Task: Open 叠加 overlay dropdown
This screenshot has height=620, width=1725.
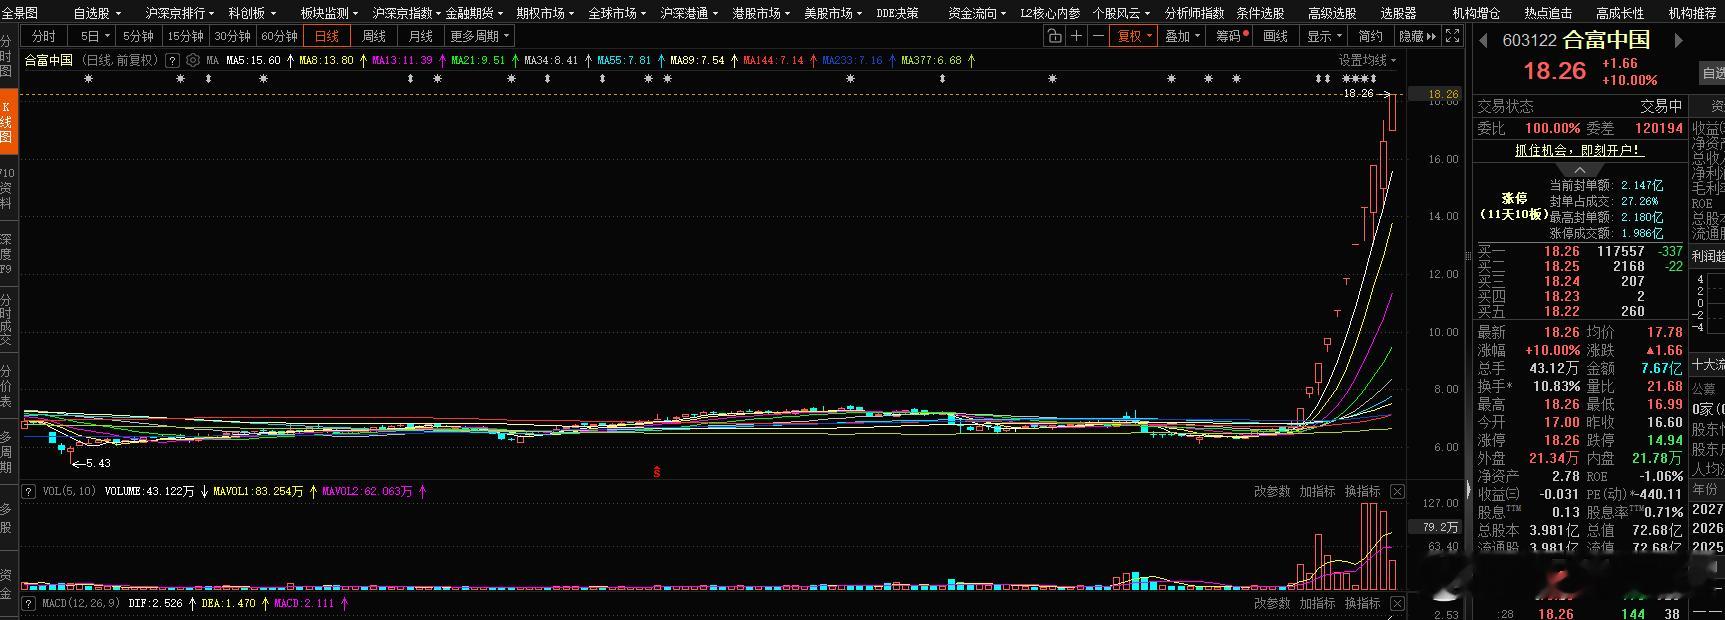Action: [1183, 36]
